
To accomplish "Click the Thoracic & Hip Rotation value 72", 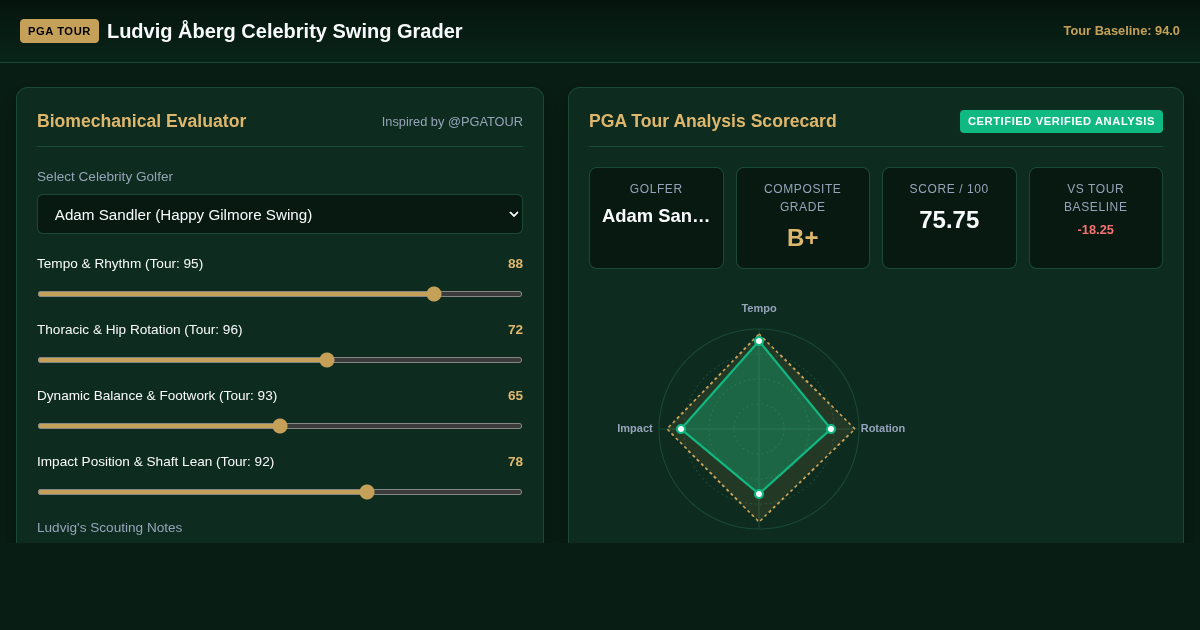I will coord(515,330).
